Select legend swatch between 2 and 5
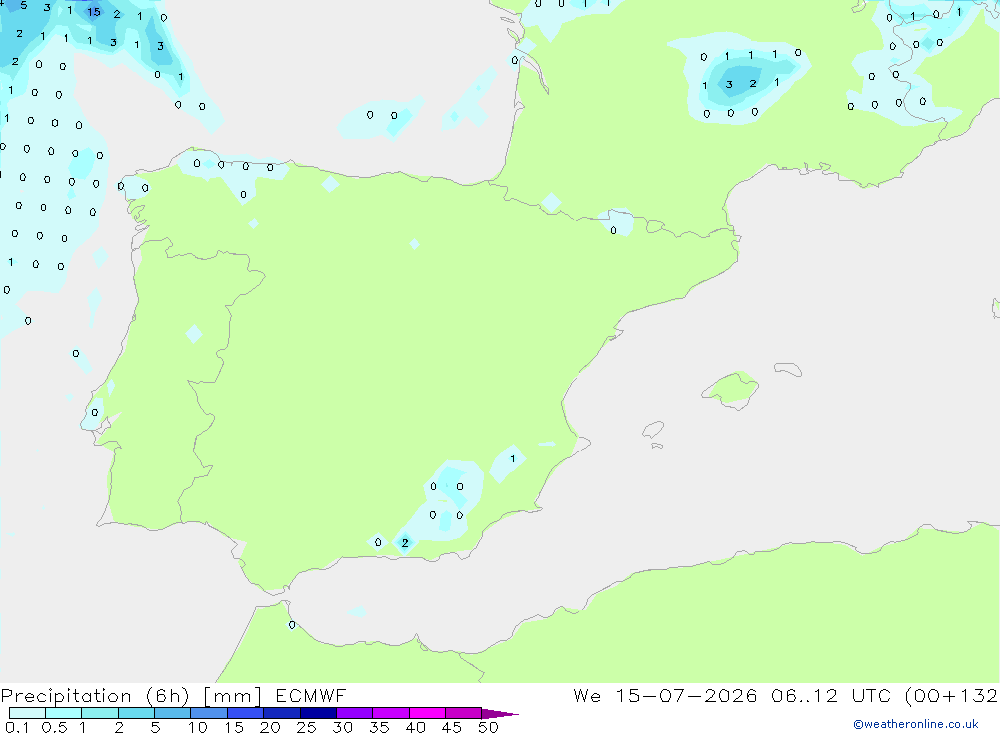Image resolution: width=1000 pixels, height=733 pixels. click(x=136, y=713)
